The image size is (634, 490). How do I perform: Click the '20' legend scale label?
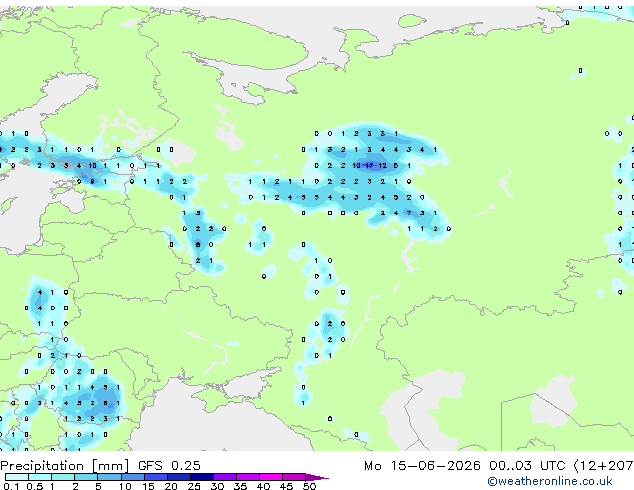point(171,486)
